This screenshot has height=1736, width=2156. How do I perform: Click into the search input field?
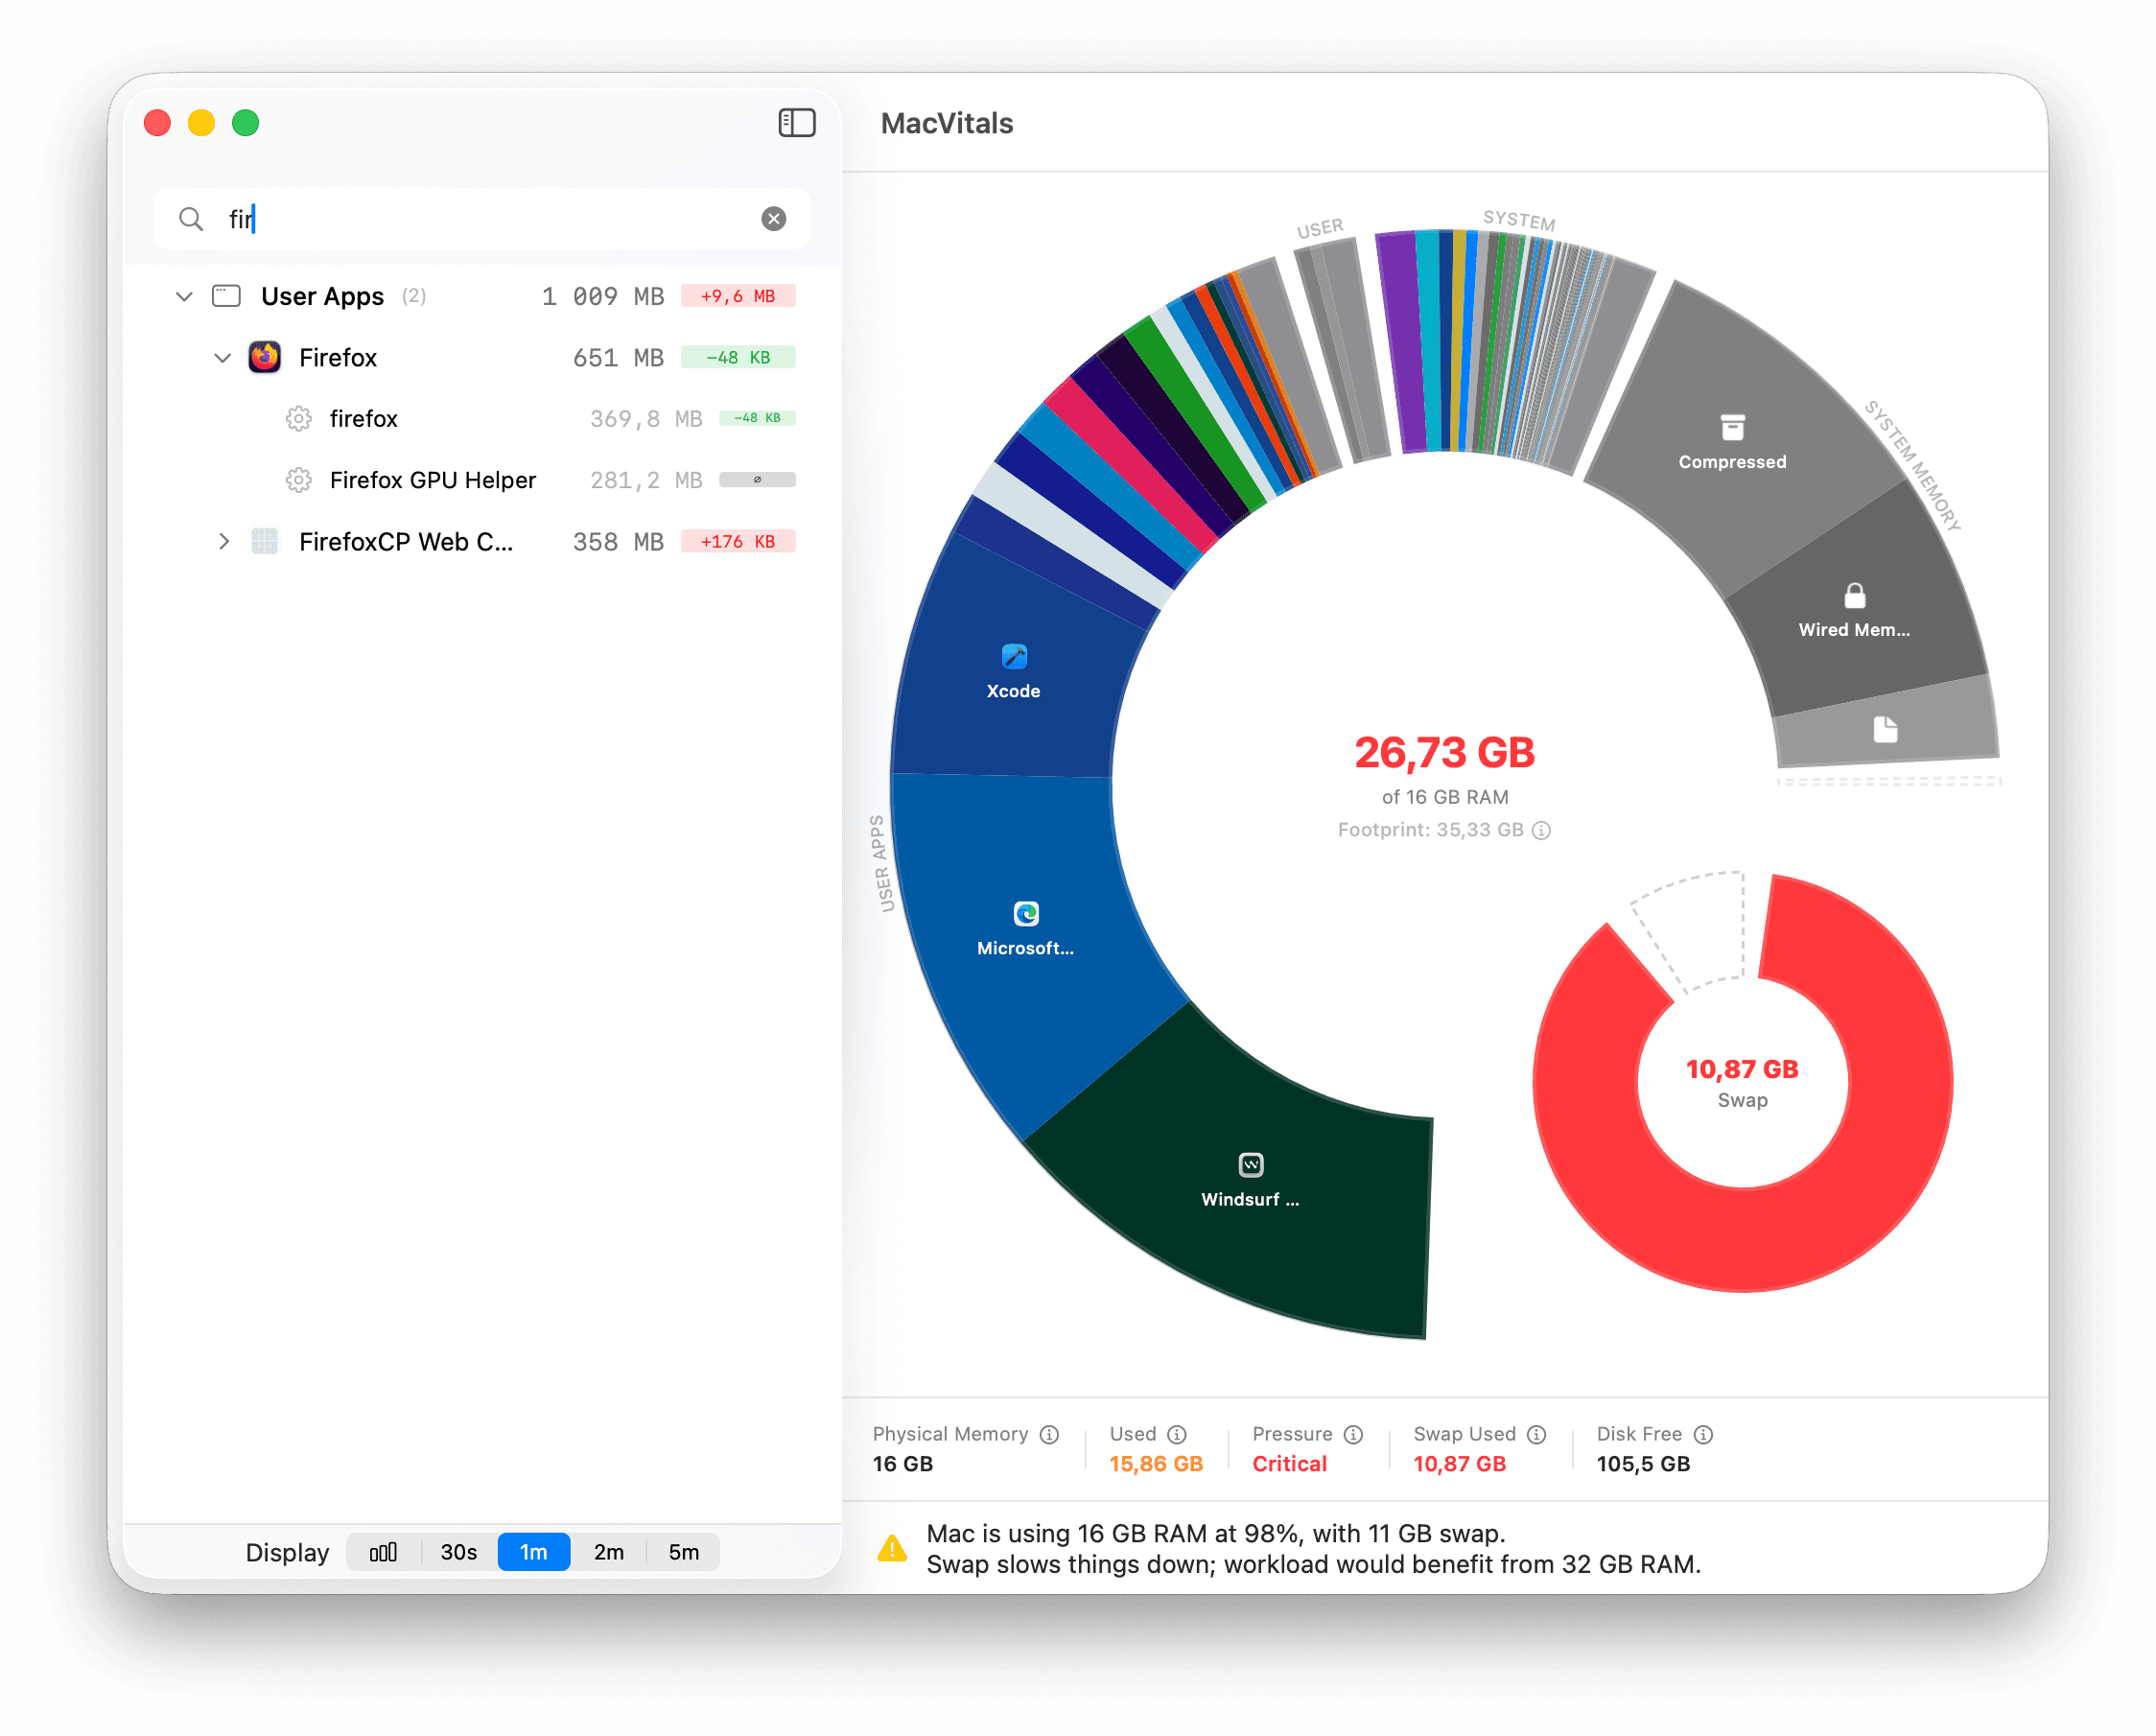[x=480, y=219]
